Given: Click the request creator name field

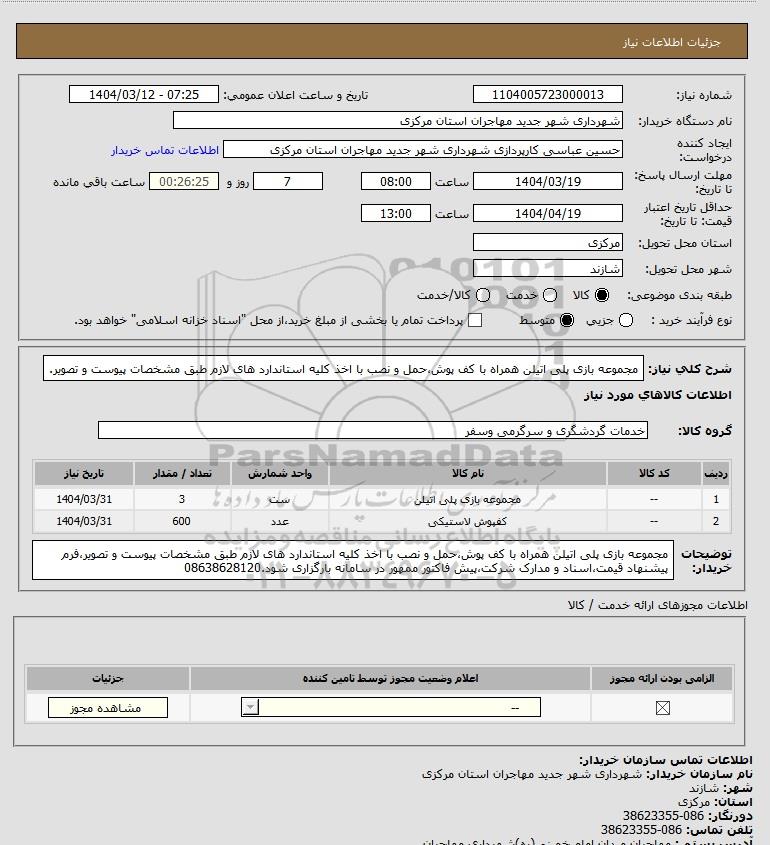Looking at the screenshot, I should [x=423, y=150].
